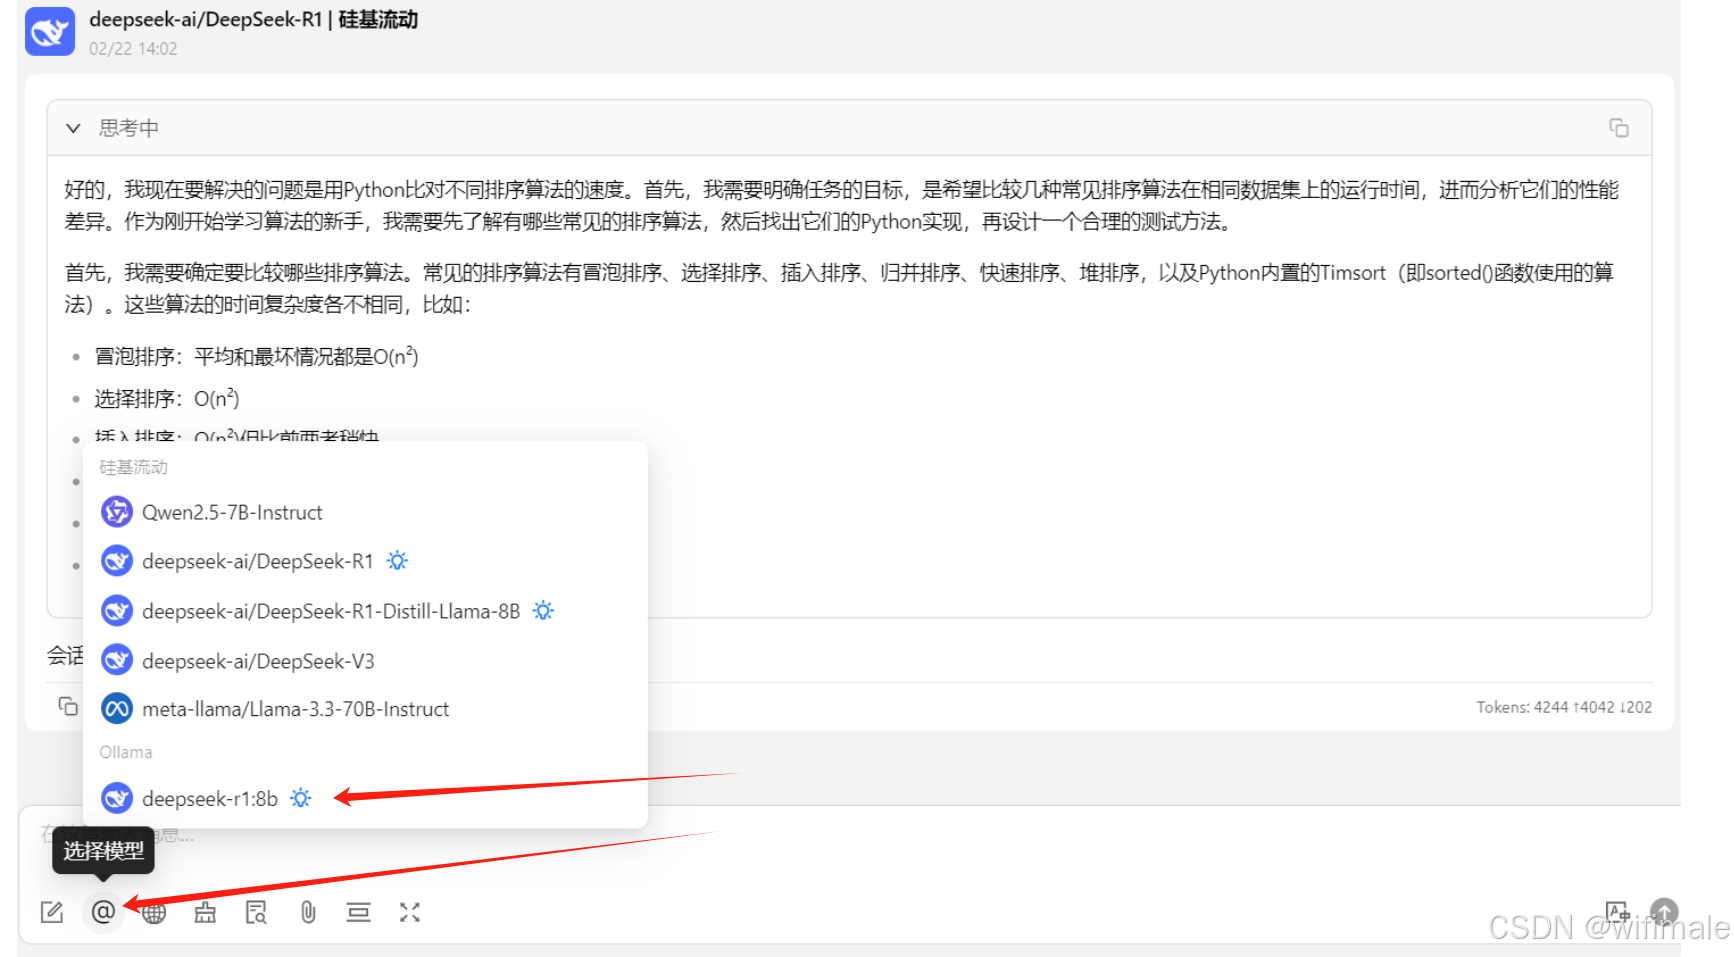Click the send message arrow button
This screenshot has height=957, width=1734.
click(x=1664, y=911)
